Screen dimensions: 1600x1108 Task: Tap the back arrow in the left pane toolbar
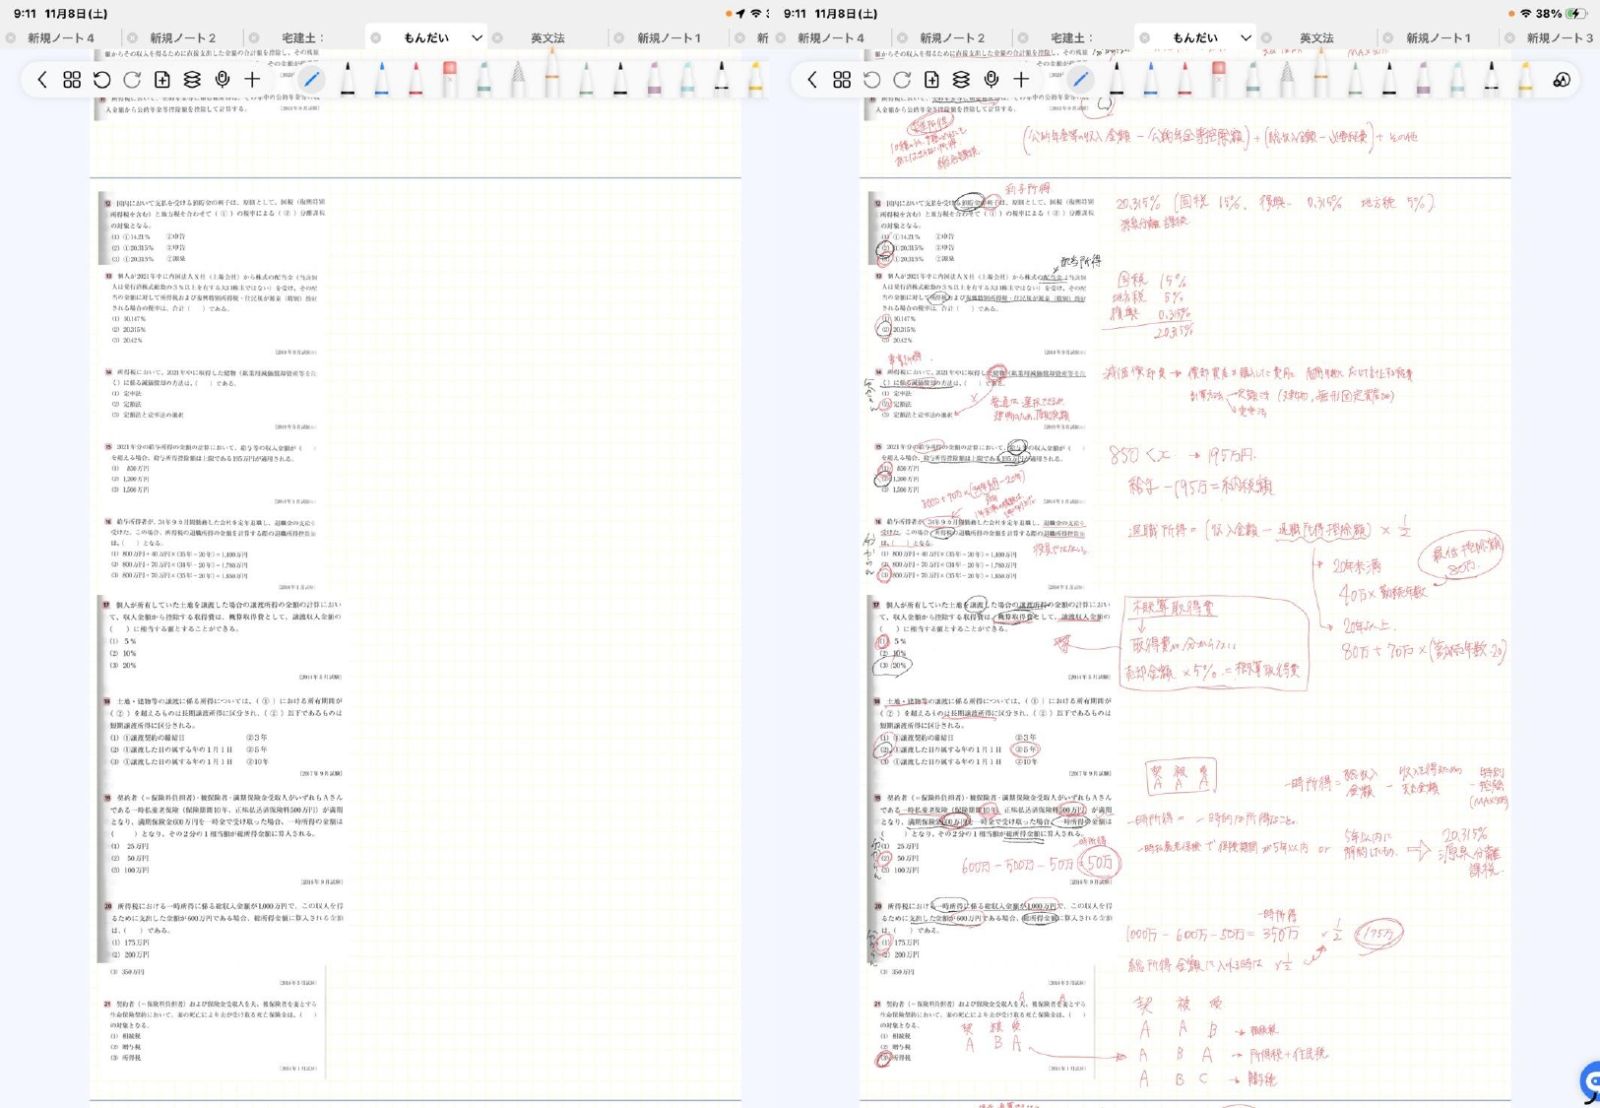pyautogui.click(x=42, y=80)
